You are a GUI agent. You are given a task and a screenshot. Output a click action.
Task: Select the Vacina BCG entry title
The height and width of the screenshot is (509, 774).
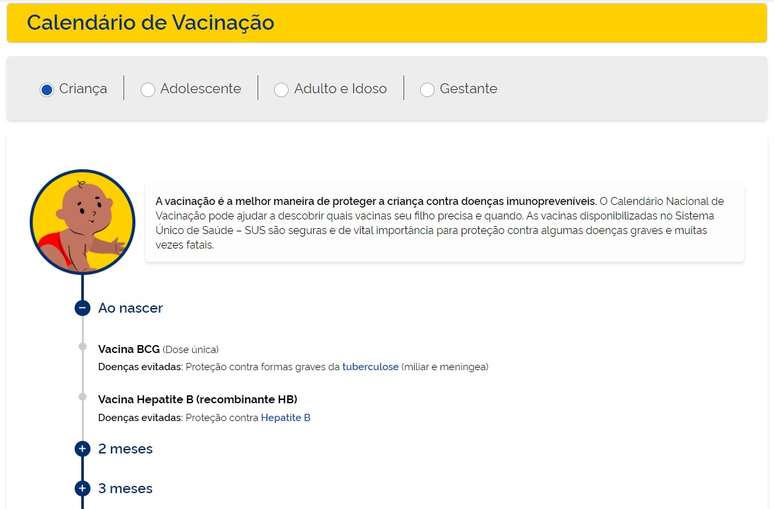pyautogui.click(x=128, y=349)
